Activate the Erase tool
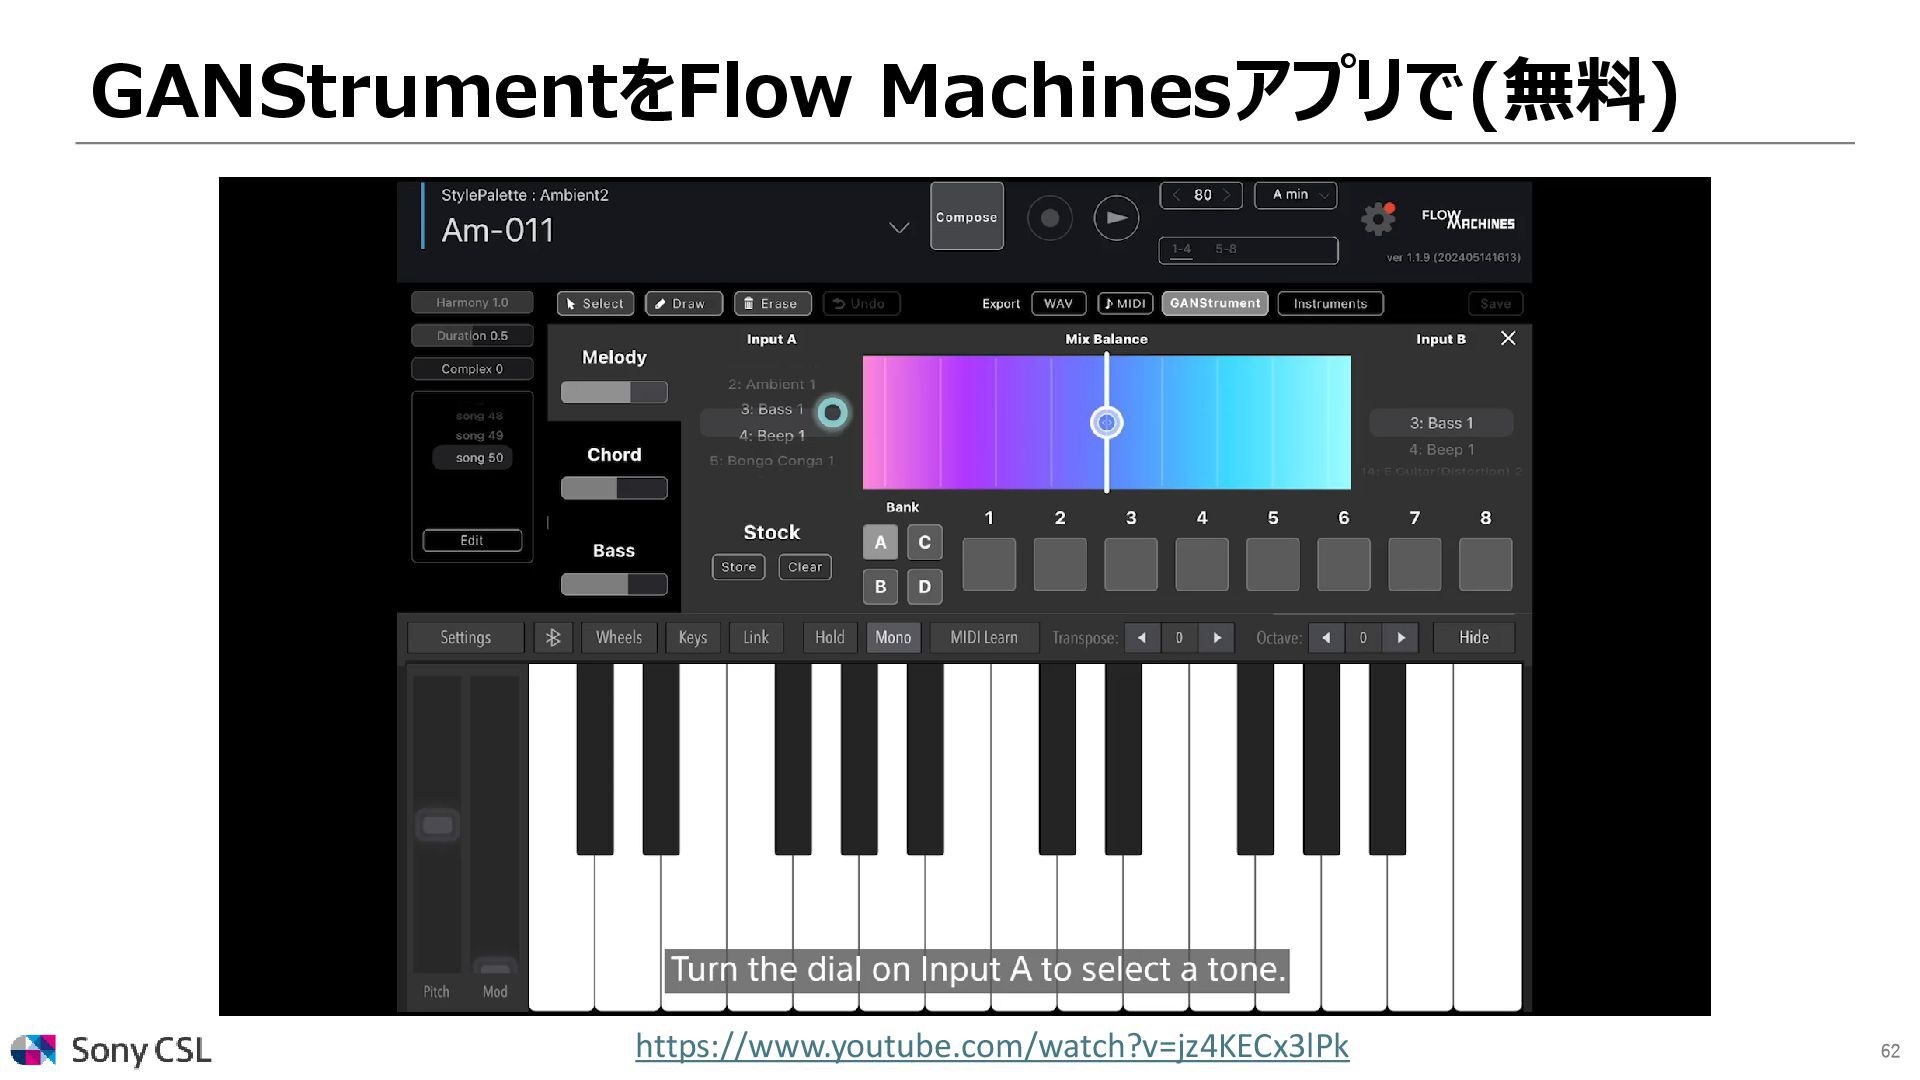The width and height of the screenshot is (1920, 1080). pyautogui.click(x=772, y=303)
